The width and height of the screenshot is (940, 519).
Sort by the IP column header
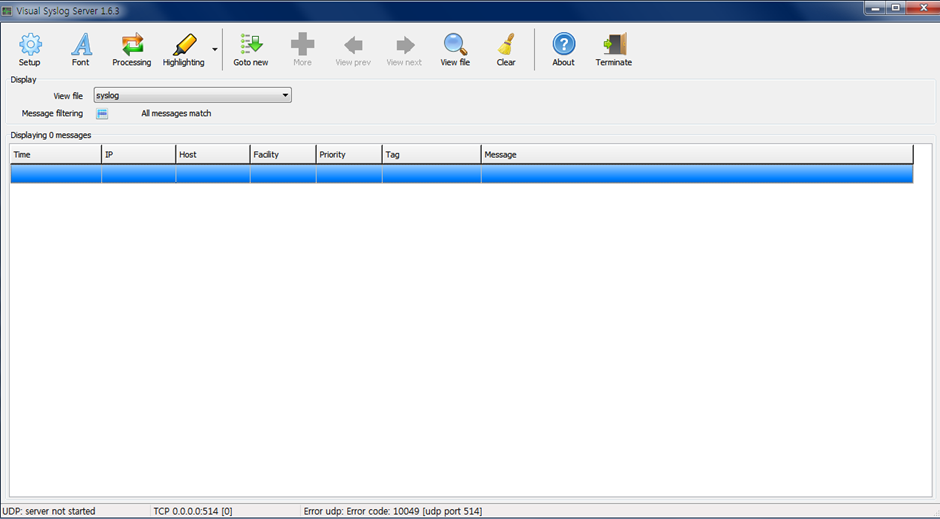(x=138, y=155)
